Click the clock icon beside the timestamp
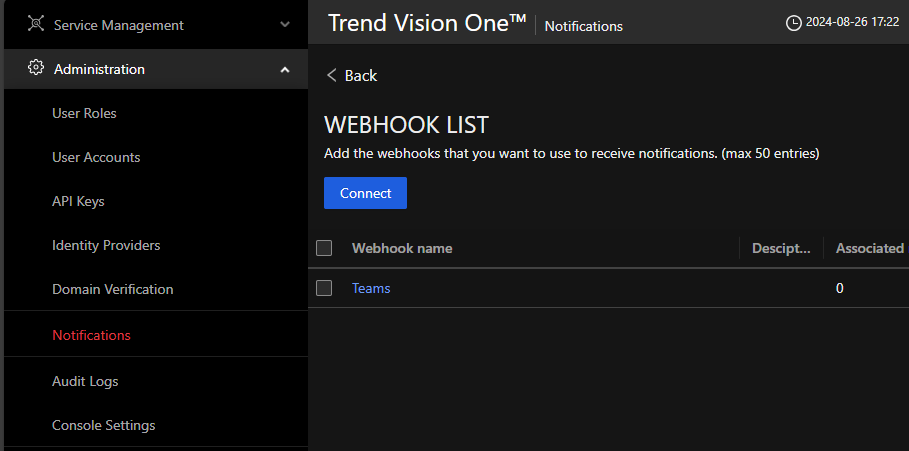 [794, 23]
